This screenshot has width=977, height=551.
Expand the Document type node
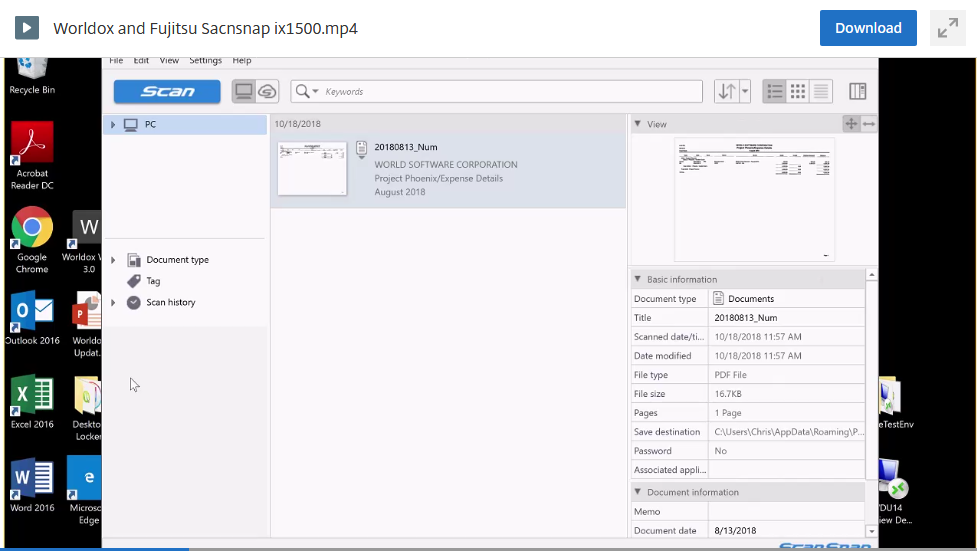click(113, 260)
